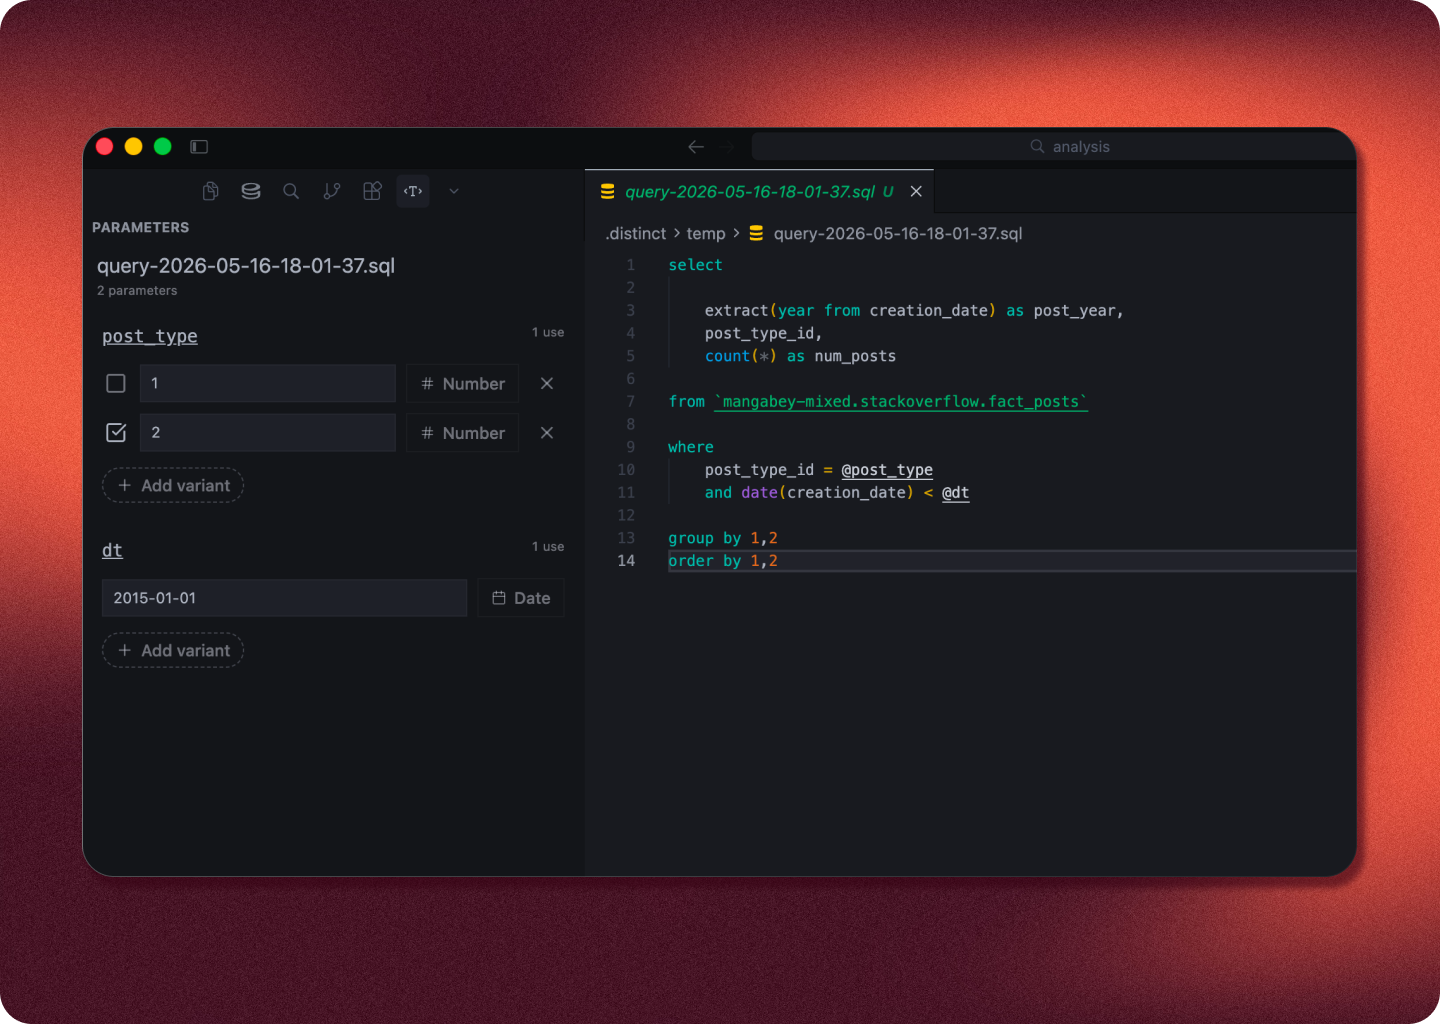1440x1024 pixels.
Task: Change Number type for variant 2
Action: 463,433
